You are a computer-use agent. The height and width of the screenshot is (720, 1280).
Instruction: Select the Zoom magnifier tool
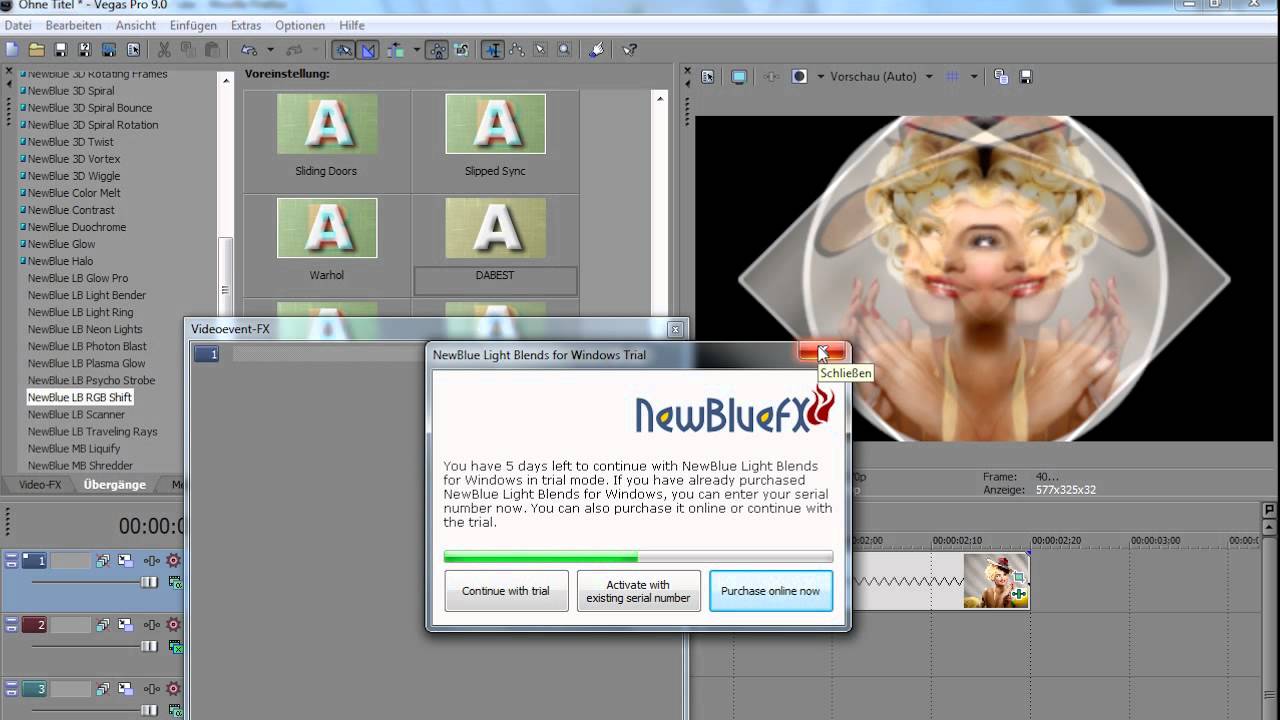(564, 50)
